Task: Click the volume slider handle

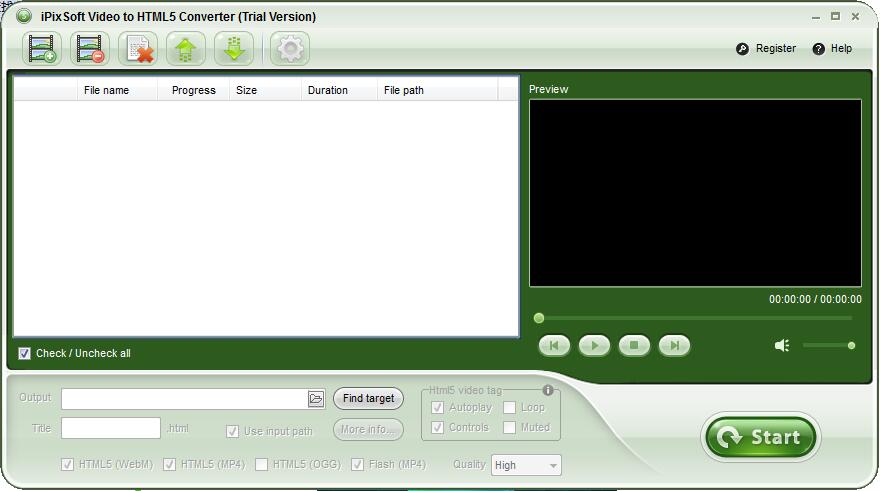Action: click(851, 345)
